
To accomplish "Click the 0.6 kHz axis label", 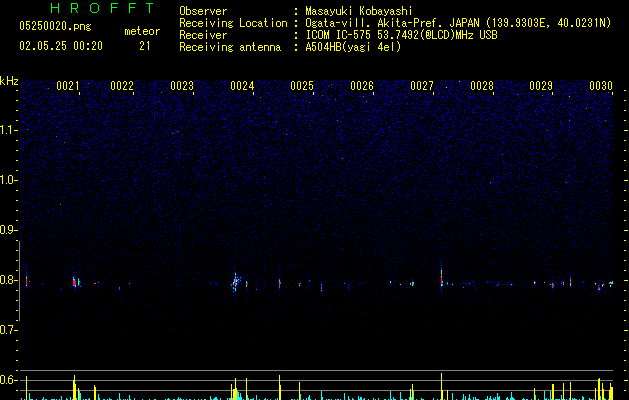I will (9, 380).
